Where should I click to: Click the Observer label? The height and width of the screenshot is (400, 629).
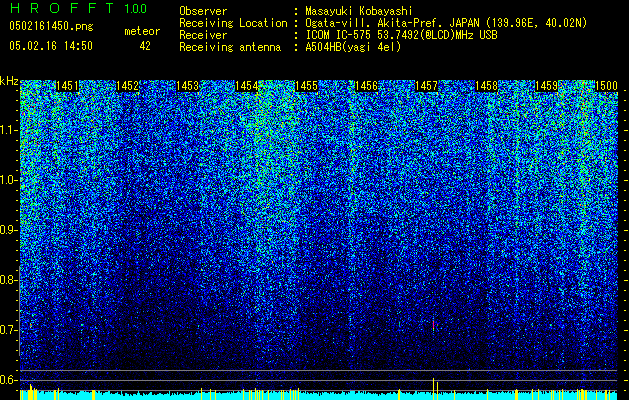tap(203, 11)
